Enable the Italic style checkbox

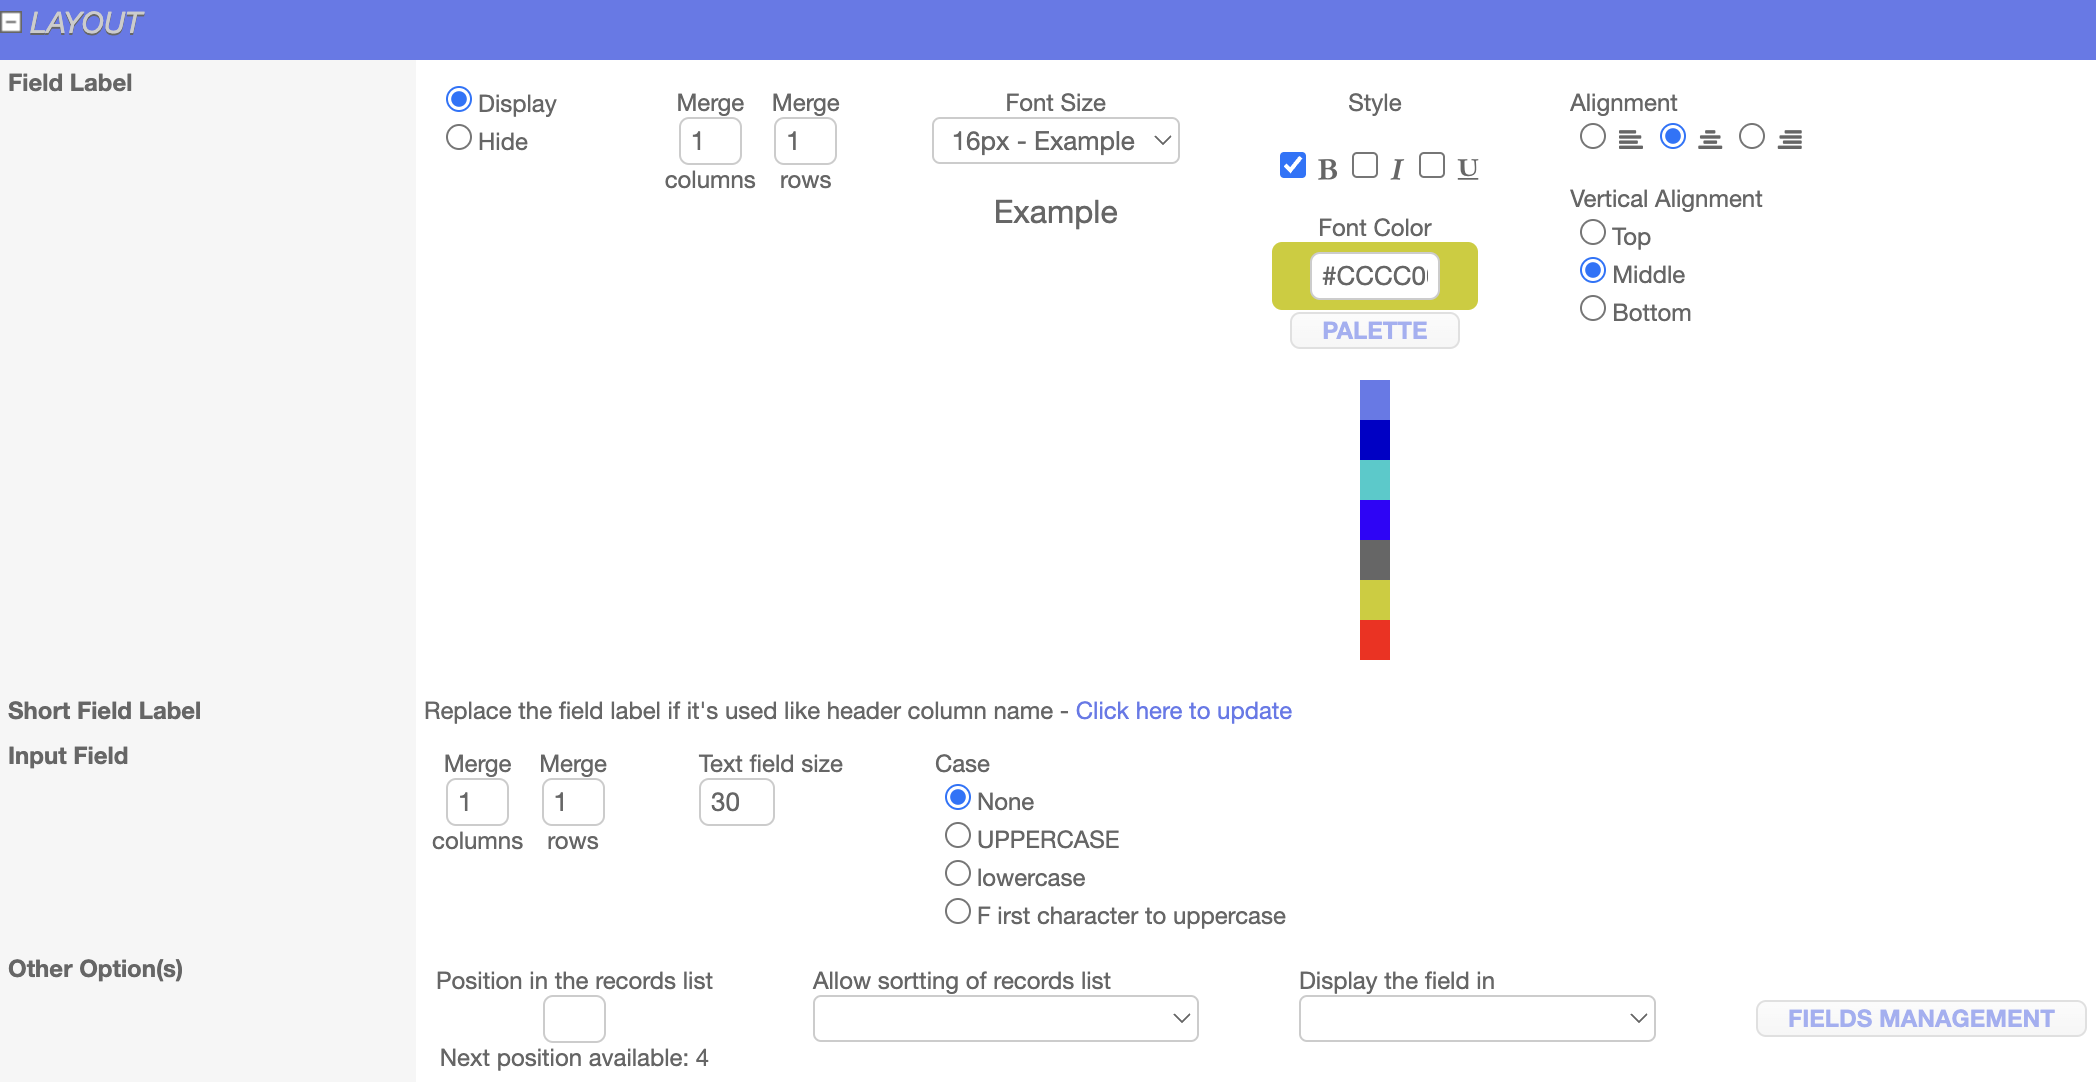pos(1364,165)
